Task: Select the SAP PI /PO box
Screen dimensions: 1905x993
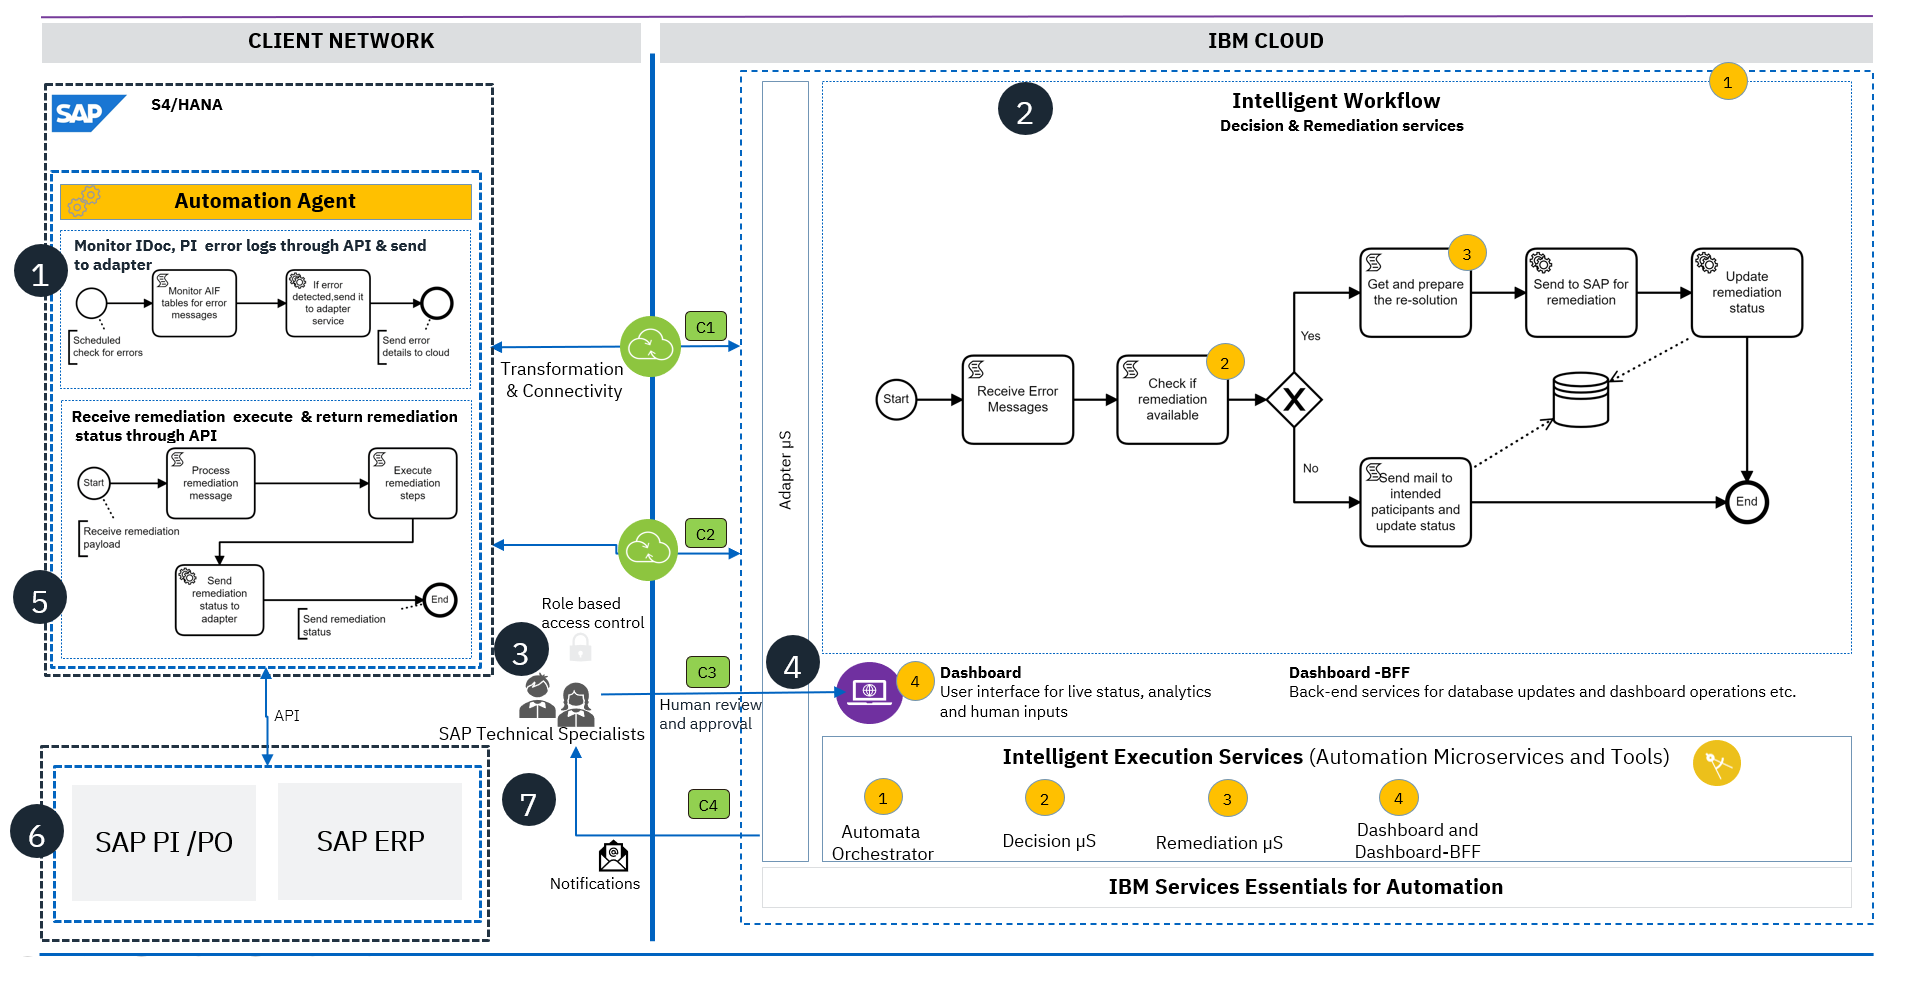Action: coord(164,842)
